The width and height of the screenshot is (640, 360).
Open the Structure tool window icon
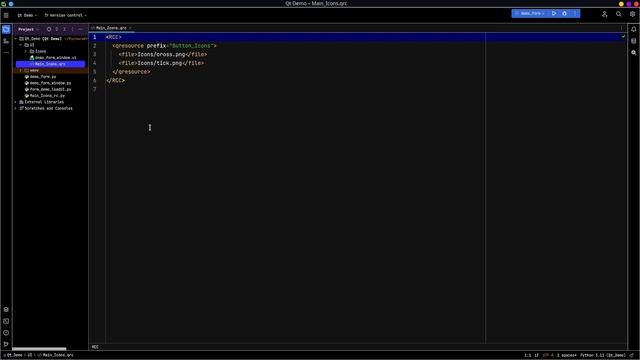coord(6,41)
